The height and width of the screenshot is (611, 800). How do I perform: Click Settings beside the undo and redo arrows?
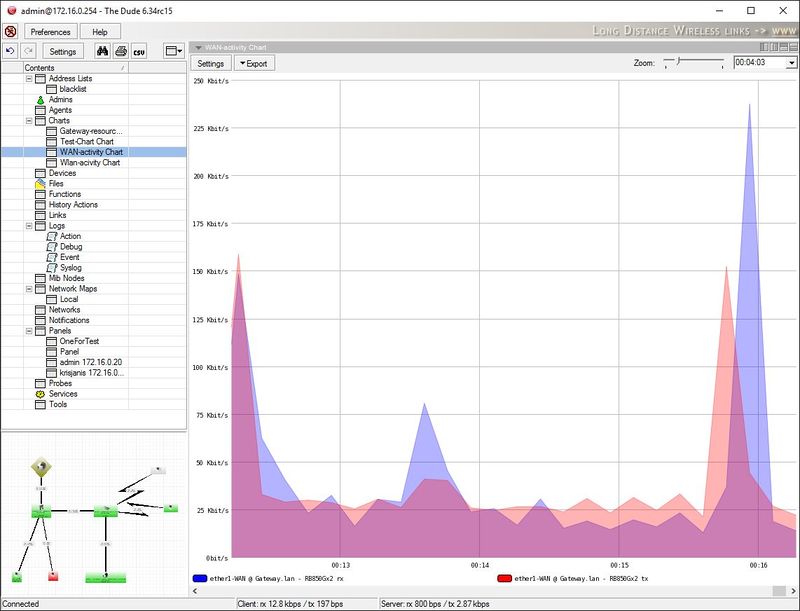coord(63,52)
